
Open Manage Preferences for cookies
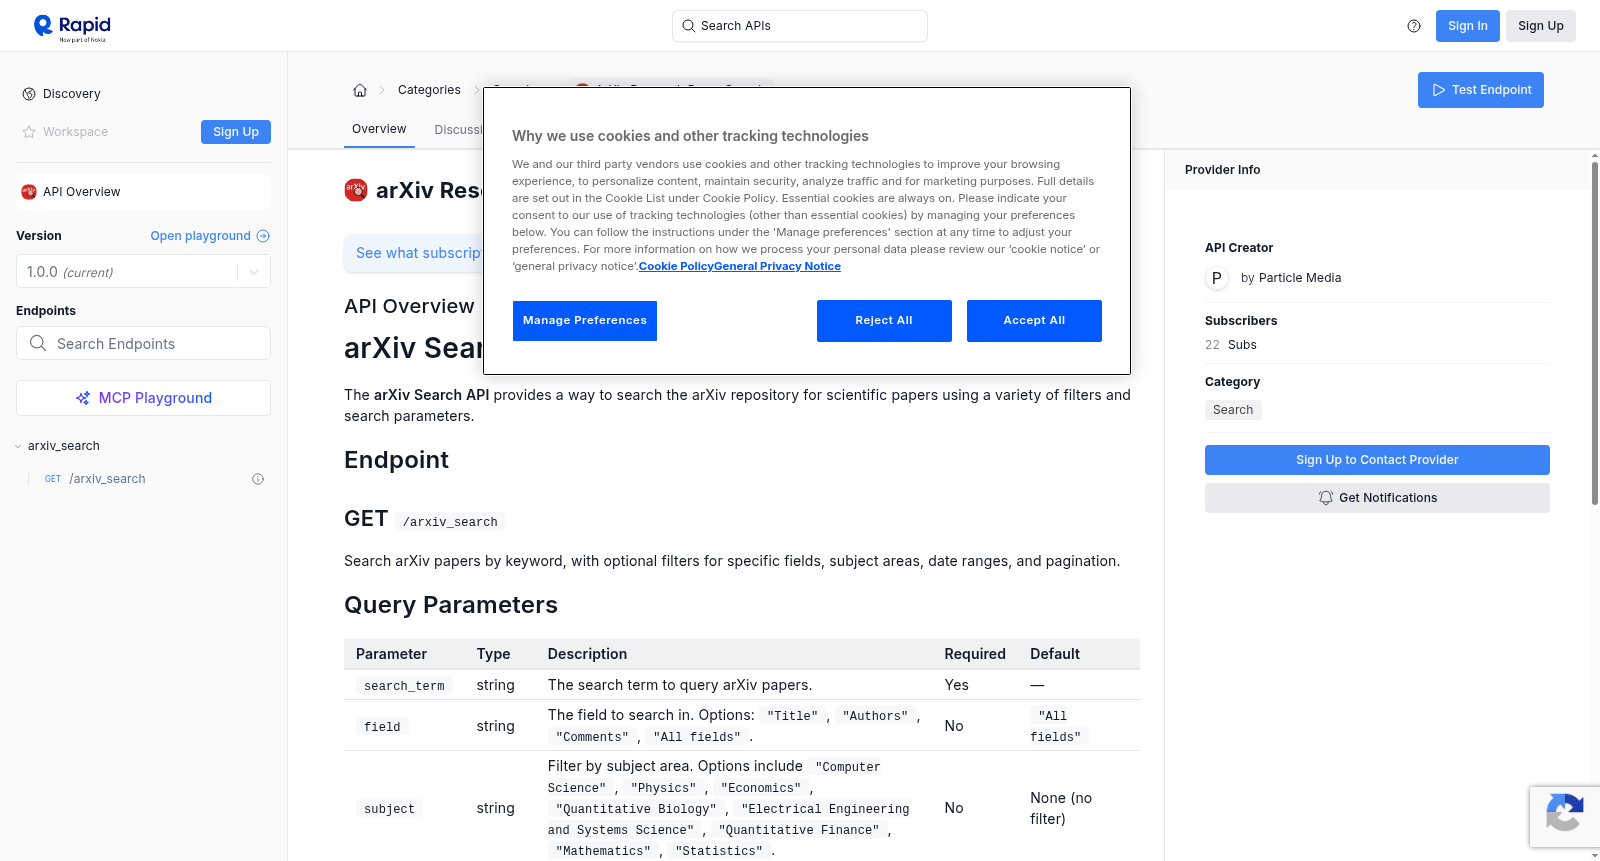585,321
